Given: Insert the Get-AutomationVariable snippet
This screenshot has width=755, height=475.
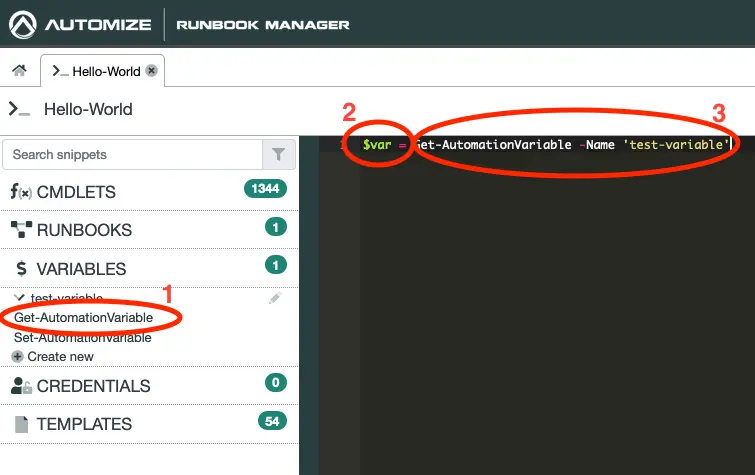Looking at the screenshot, I should pos(83,317).
